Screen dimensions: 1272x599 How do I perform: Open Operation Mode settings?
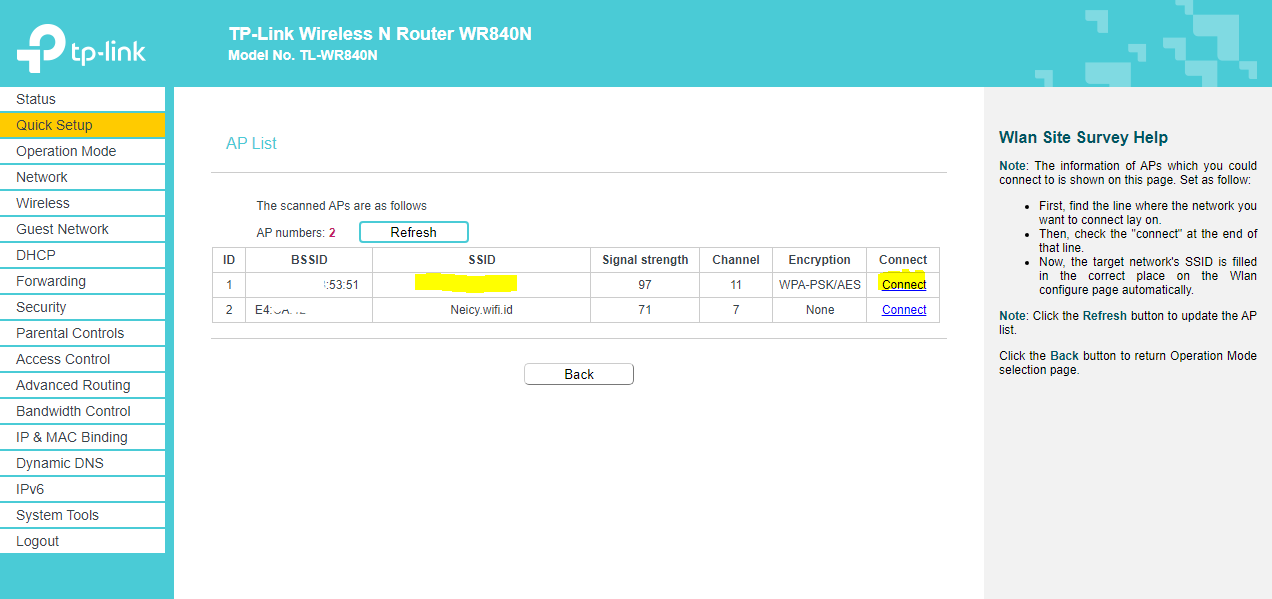82,151
